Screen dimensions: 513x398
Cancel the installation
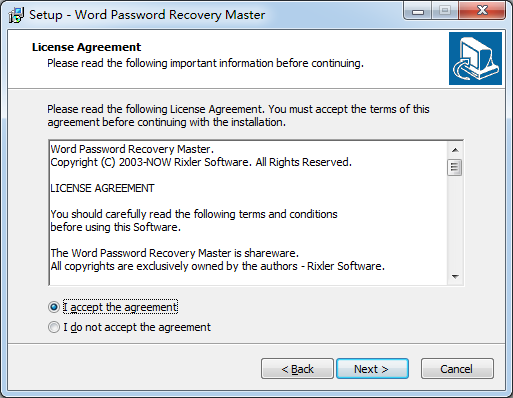click(457, 369)
